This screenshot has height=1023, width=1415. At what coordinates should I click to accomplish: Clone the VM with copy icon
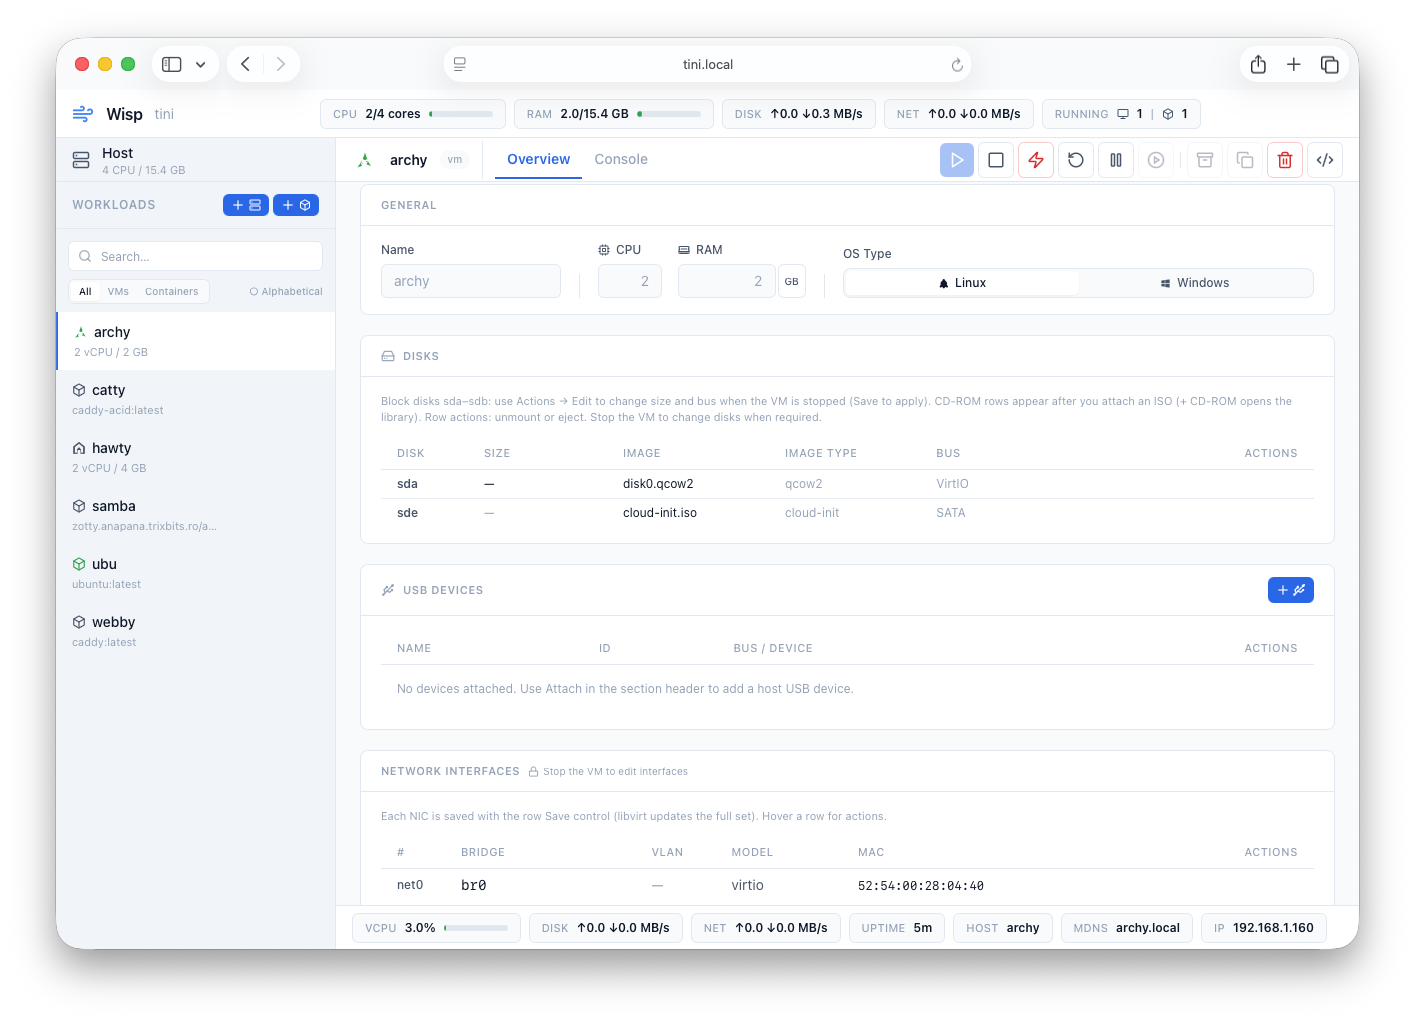click(x=1245, y=160)
